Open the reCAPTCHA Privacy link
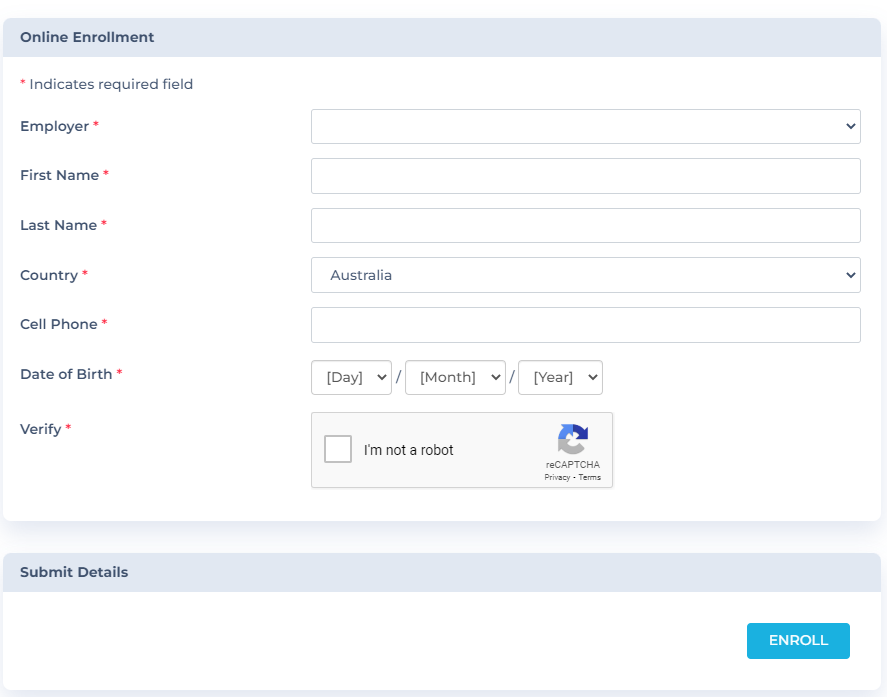Image resolution: width=887 pixels, height=697 pixels. click(x=557, y=477)
